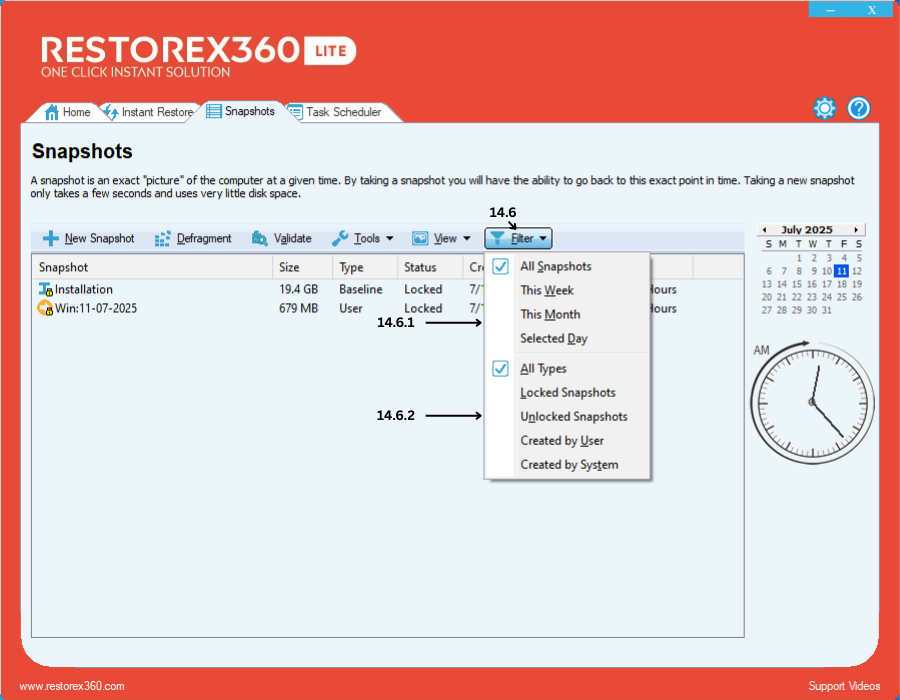Click the New Snapshot plus icon
Image resolution: width=900 pixels, height=700 pixels.
tap(50, 239)
